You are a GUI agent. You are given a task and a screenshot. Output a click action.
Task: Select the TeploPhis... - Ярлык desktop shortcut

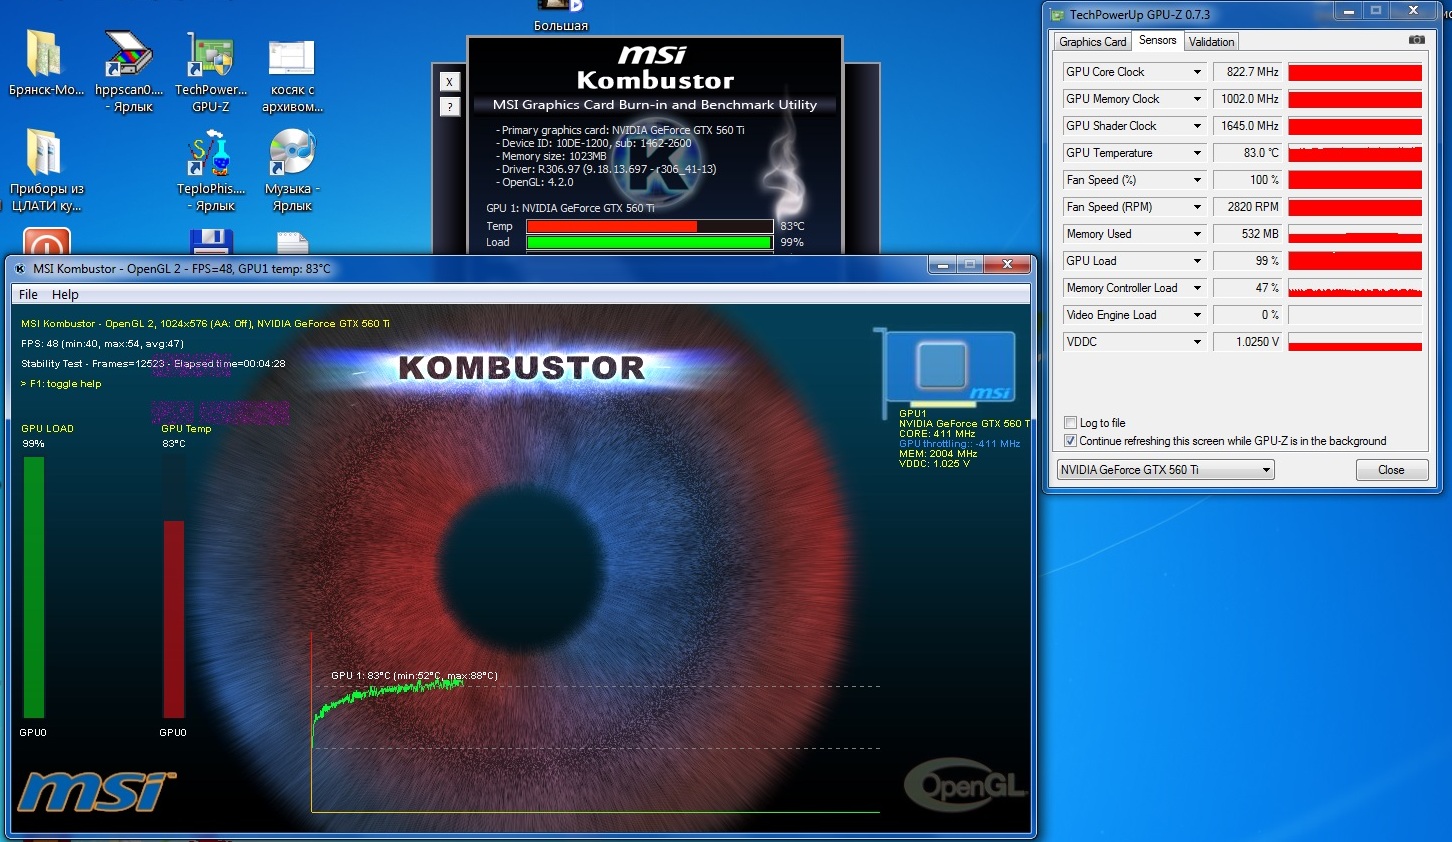[211, 170]
